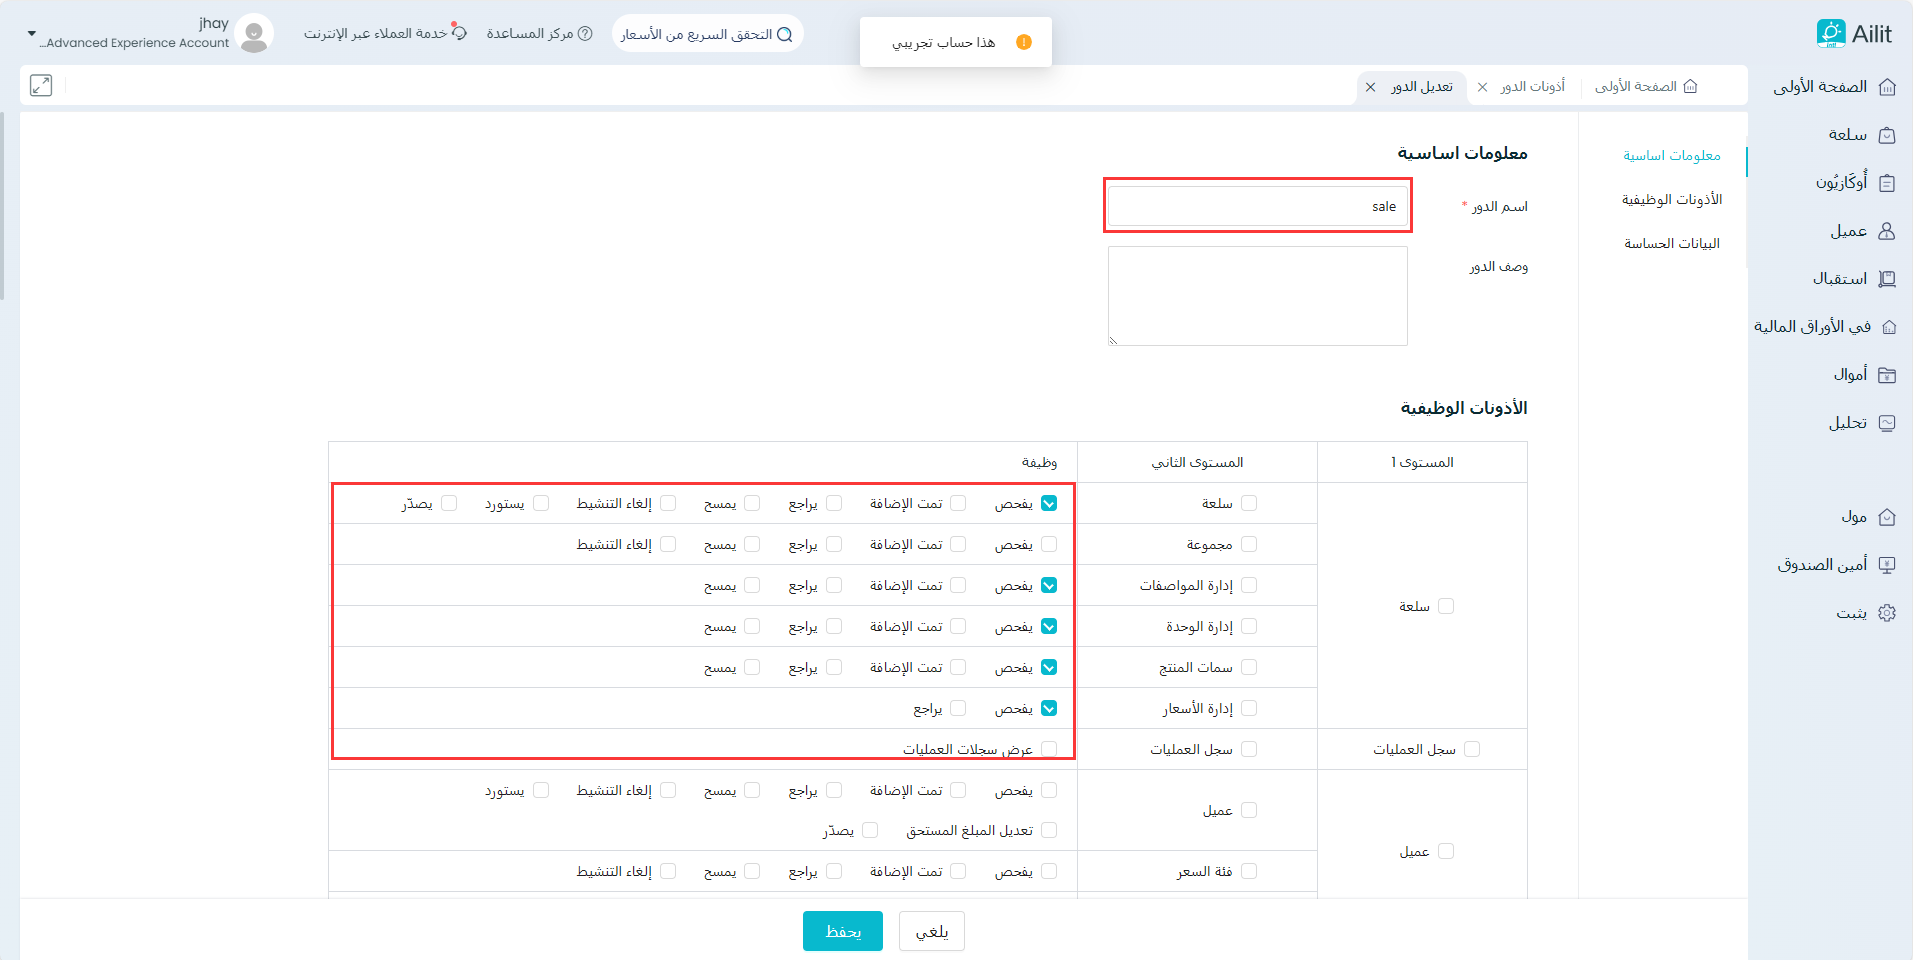Screen dimensions: 1913x960
Task: Open settings gear icon يثبت
Action: pos(1887,613)
